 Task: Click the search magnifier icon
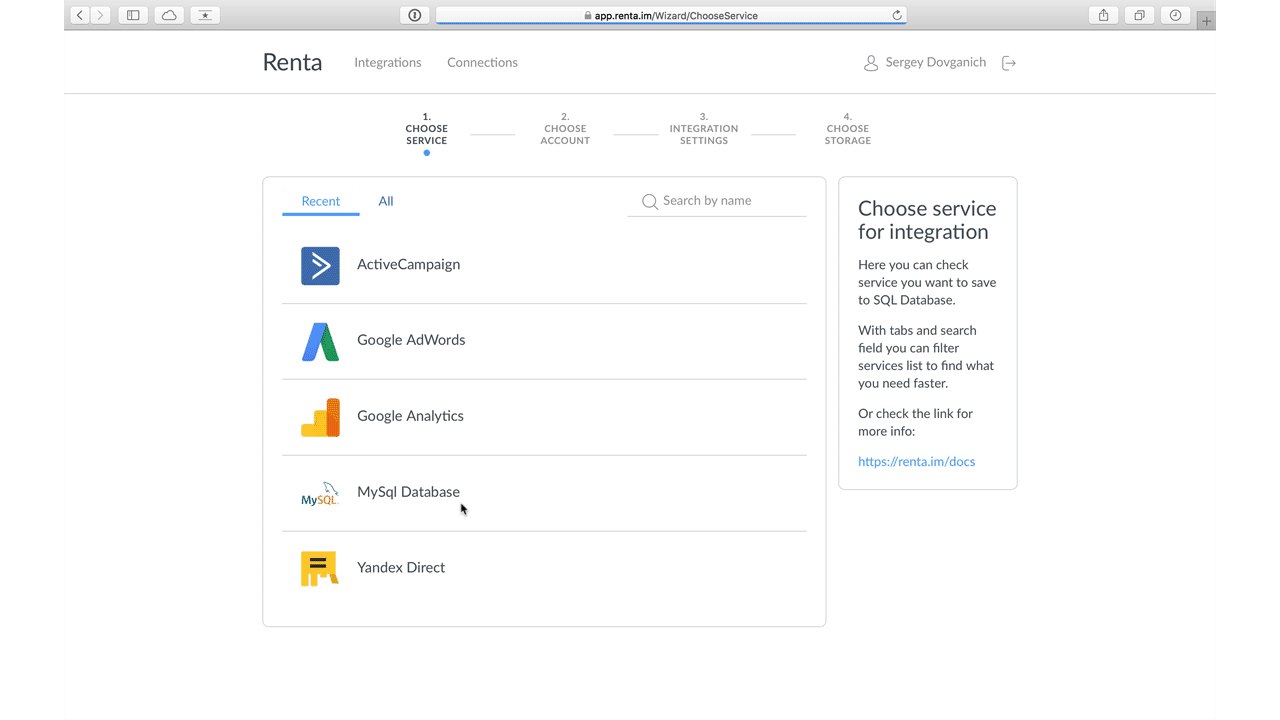(650, 202)
